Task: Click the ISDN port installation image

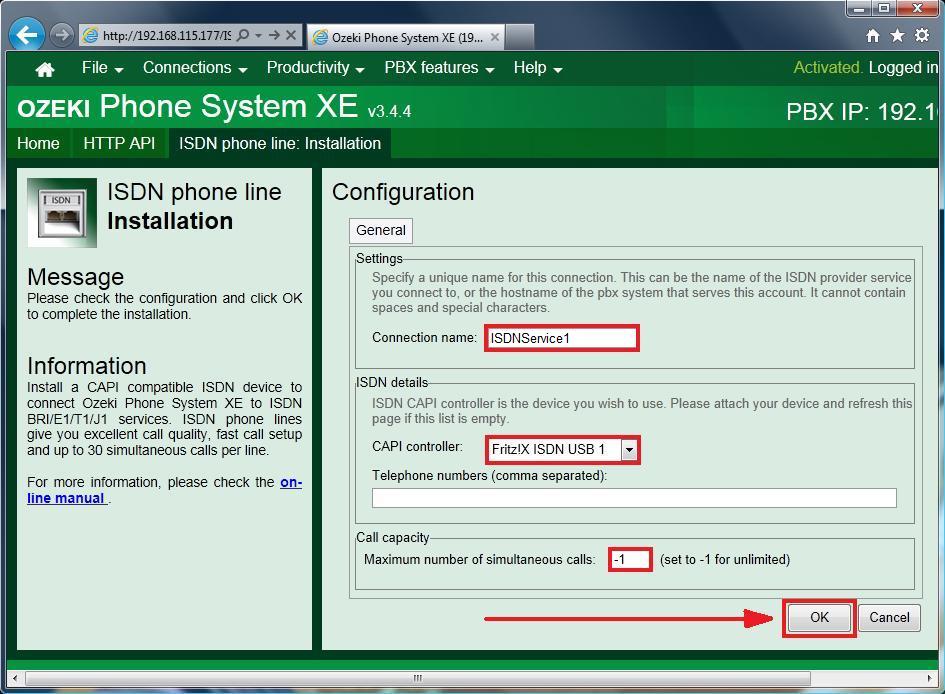Action: (62, 213)
